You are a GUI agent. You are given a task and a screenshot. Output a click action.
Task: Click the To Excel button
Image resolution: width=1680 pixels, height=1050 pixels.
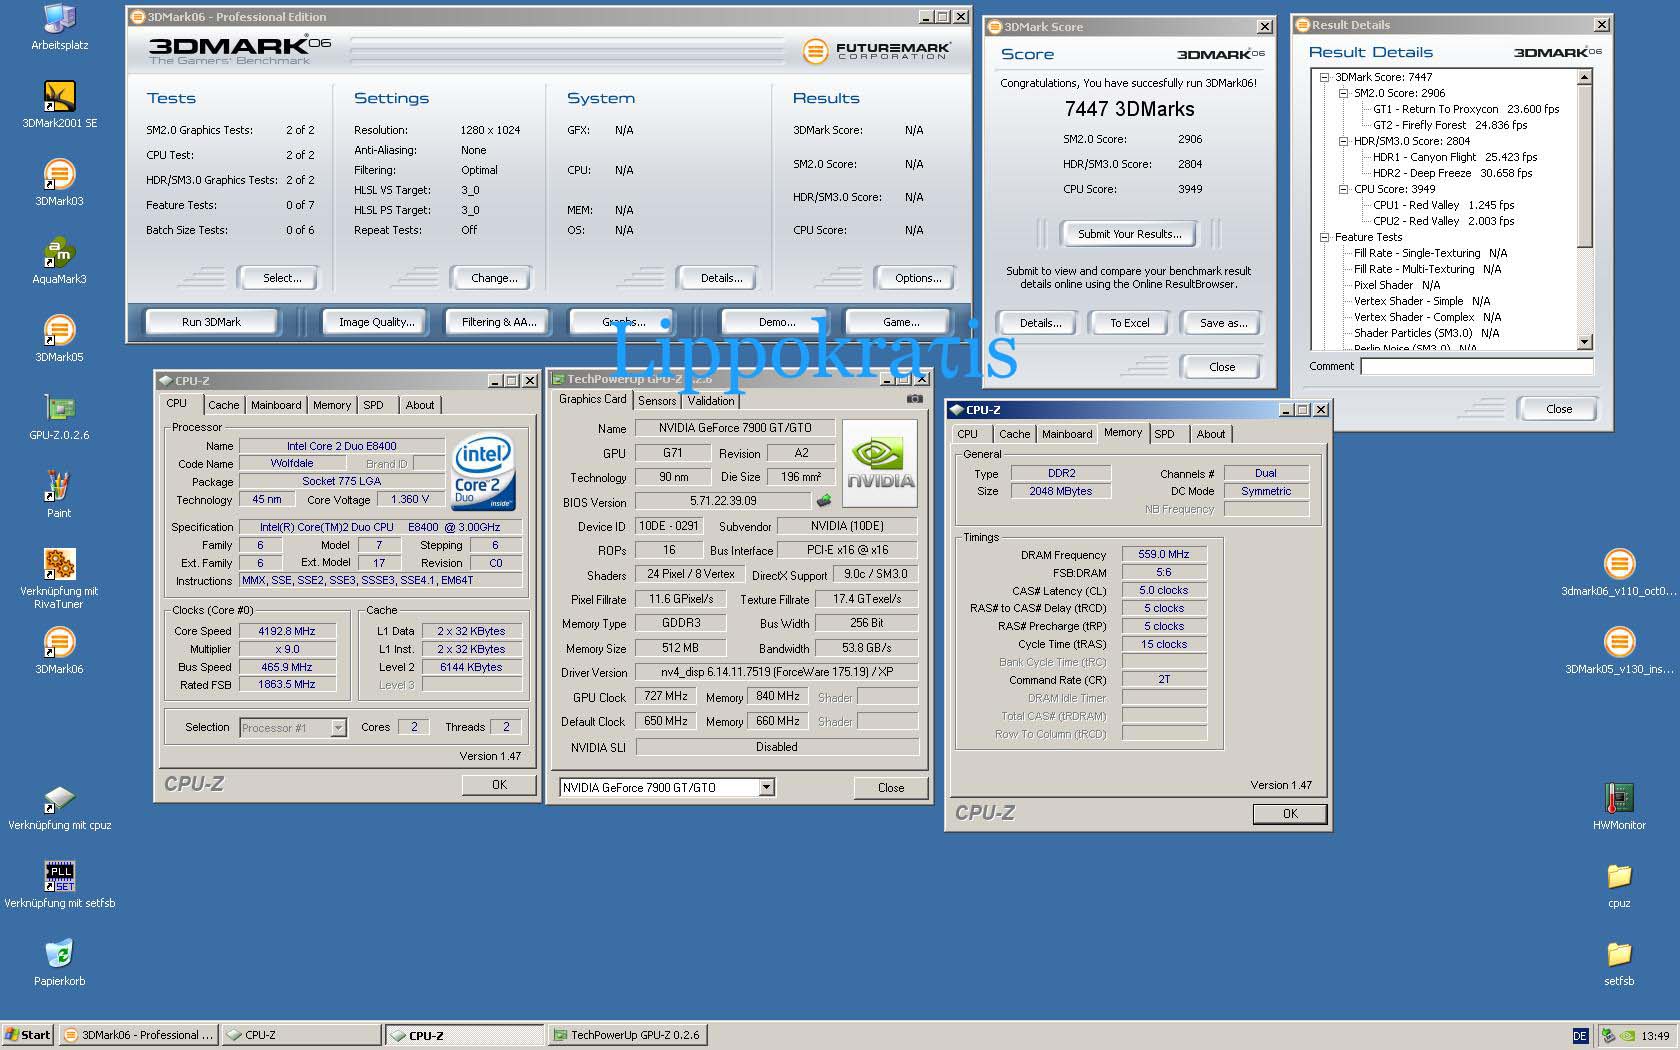point(1130,323)
